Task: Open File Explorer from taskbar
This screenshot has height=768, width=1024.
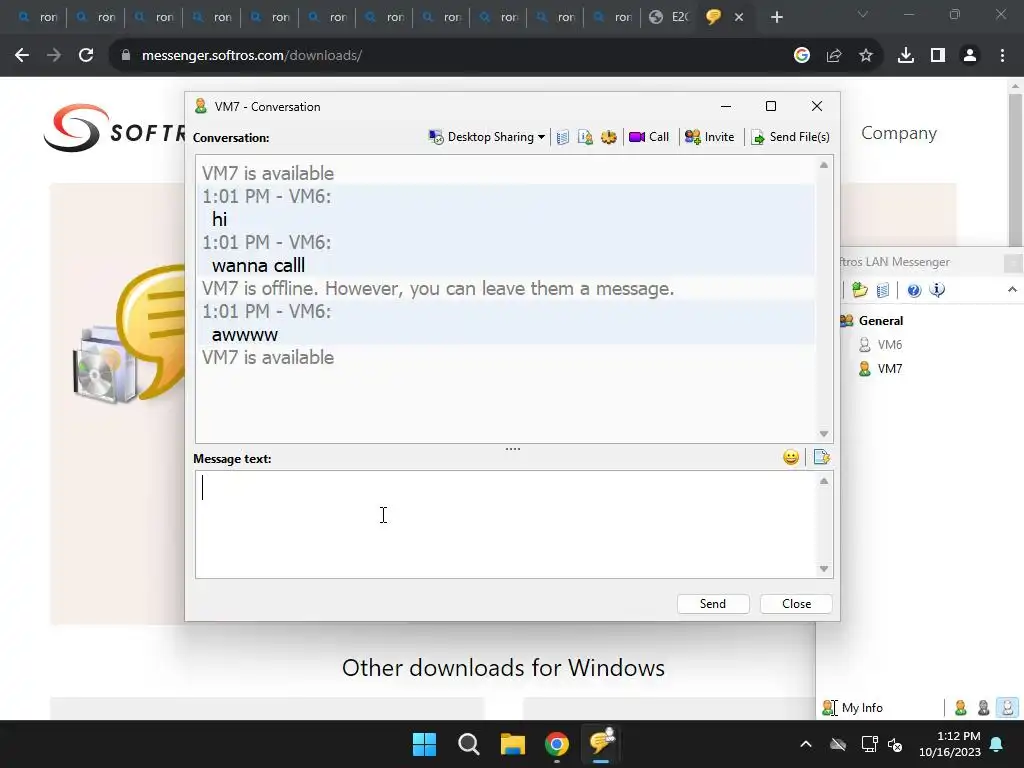Action: point(513,744)
